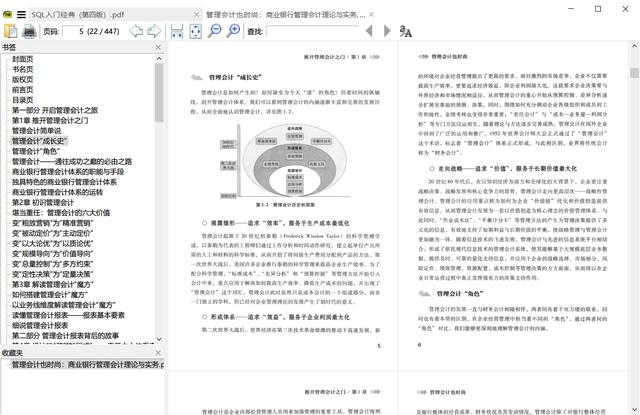640x415 pixels.
Task: Click document scrollbar down arrow
Action: (x=634, y=410)
